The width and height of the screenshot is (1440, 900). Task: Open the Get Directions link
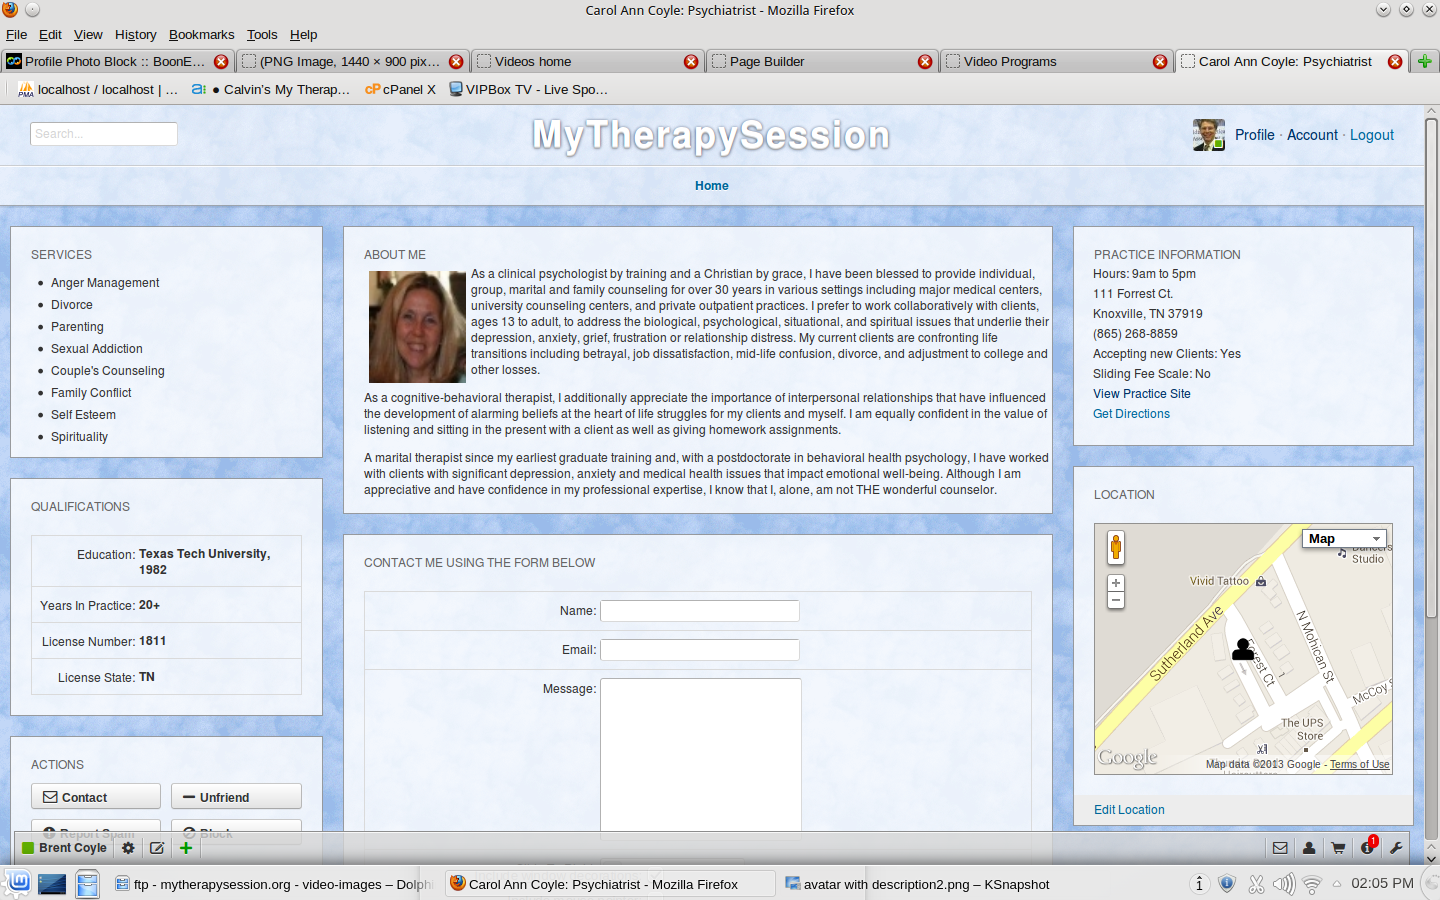[x=1131, y=414]
